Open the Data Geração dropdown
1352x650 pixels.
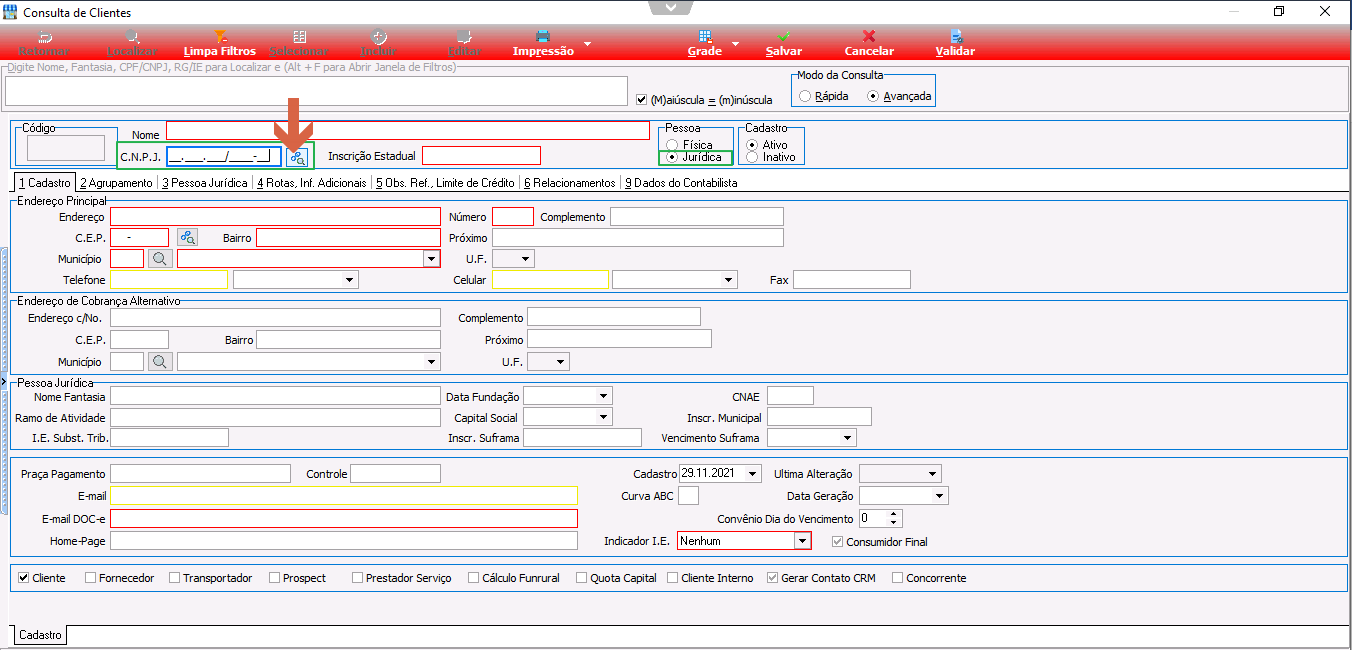pyautogui.click(x=939, y=496)
